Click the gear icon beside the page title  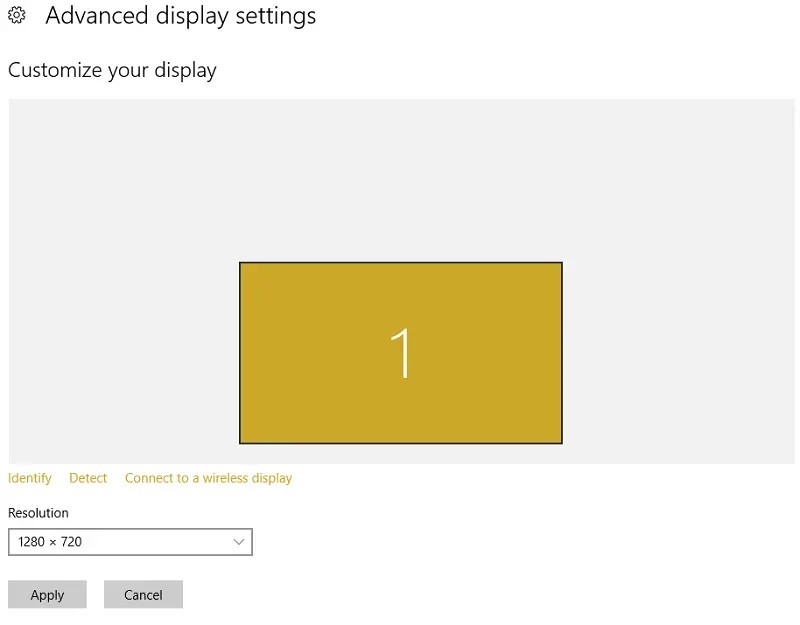point(16,16)
